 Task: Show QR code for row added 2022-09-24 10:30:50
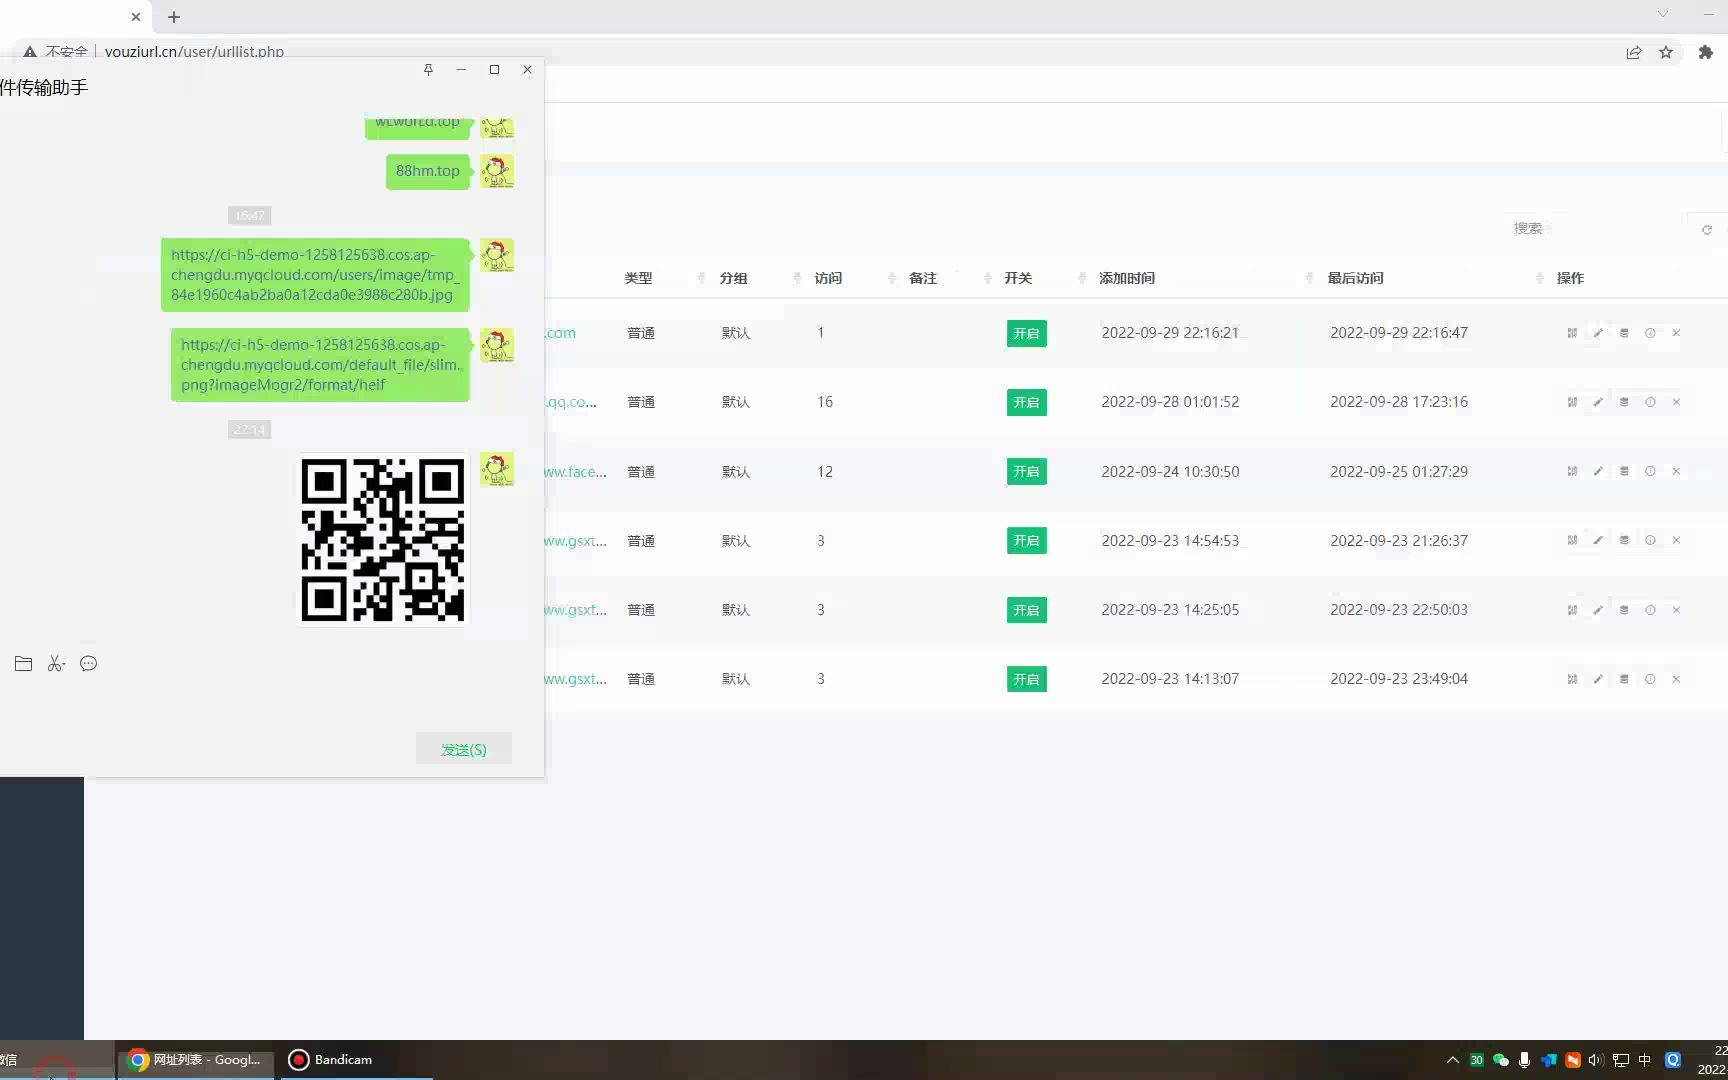point(1572,471)
